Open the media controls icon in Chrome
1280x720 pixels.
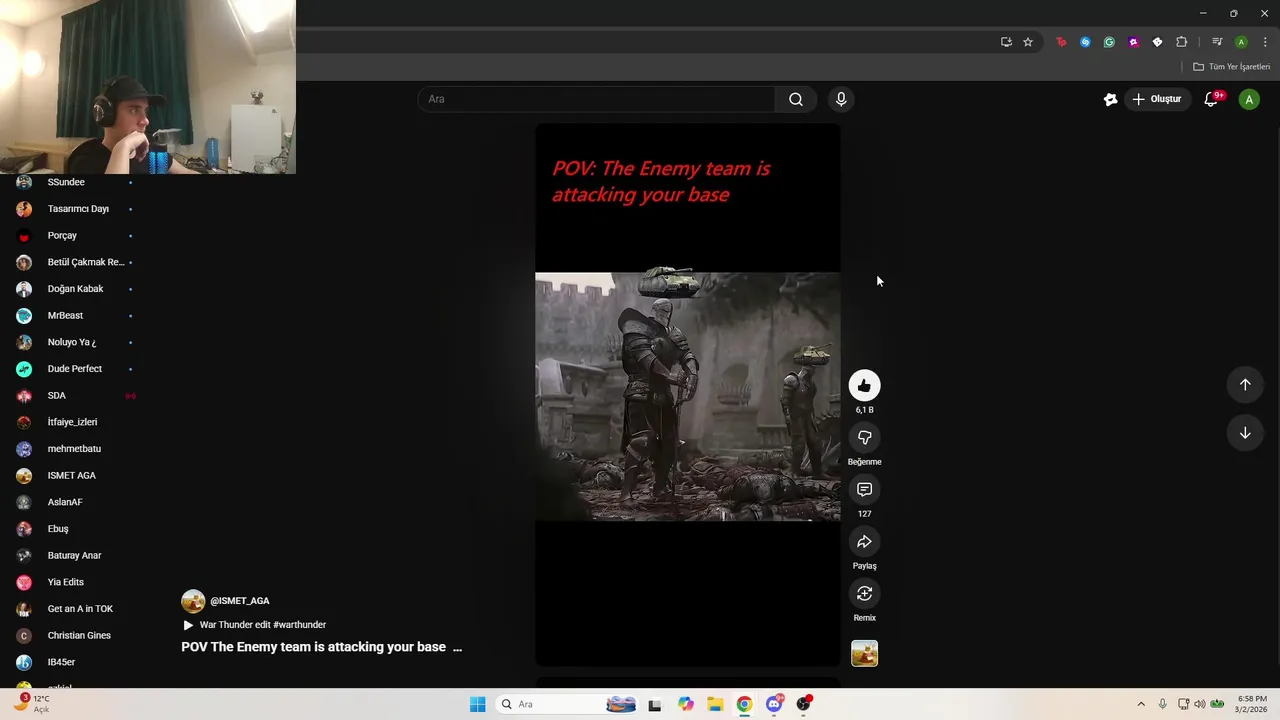click(1217, 42)
